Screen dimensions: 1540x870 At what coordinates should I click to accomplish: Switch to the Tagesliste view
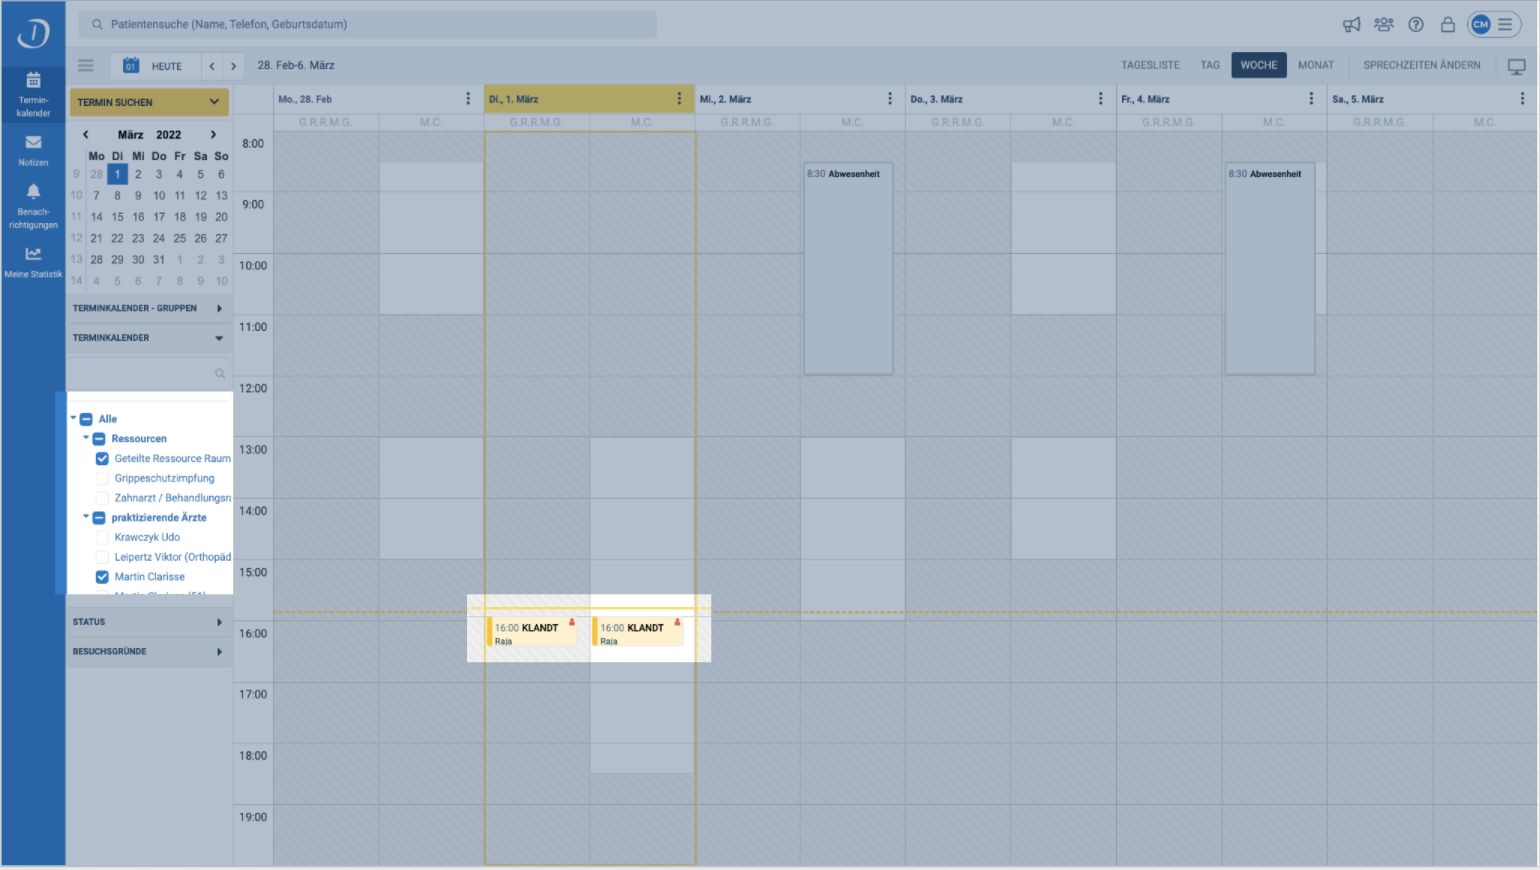coord(1150,65)
